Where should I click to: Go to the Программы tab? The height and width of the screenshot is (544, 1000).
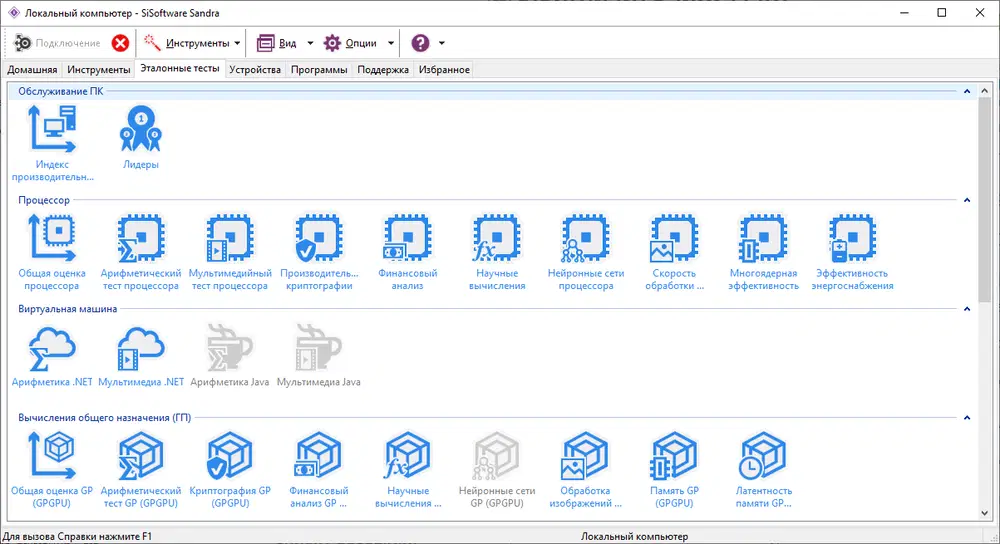tap(319, 70)
